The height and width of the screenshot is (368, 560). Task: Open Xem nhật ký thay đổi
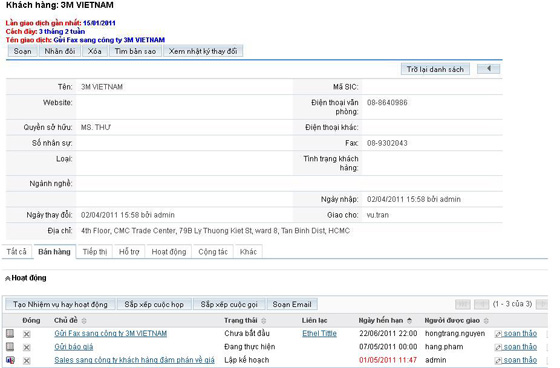pos(203,51)
